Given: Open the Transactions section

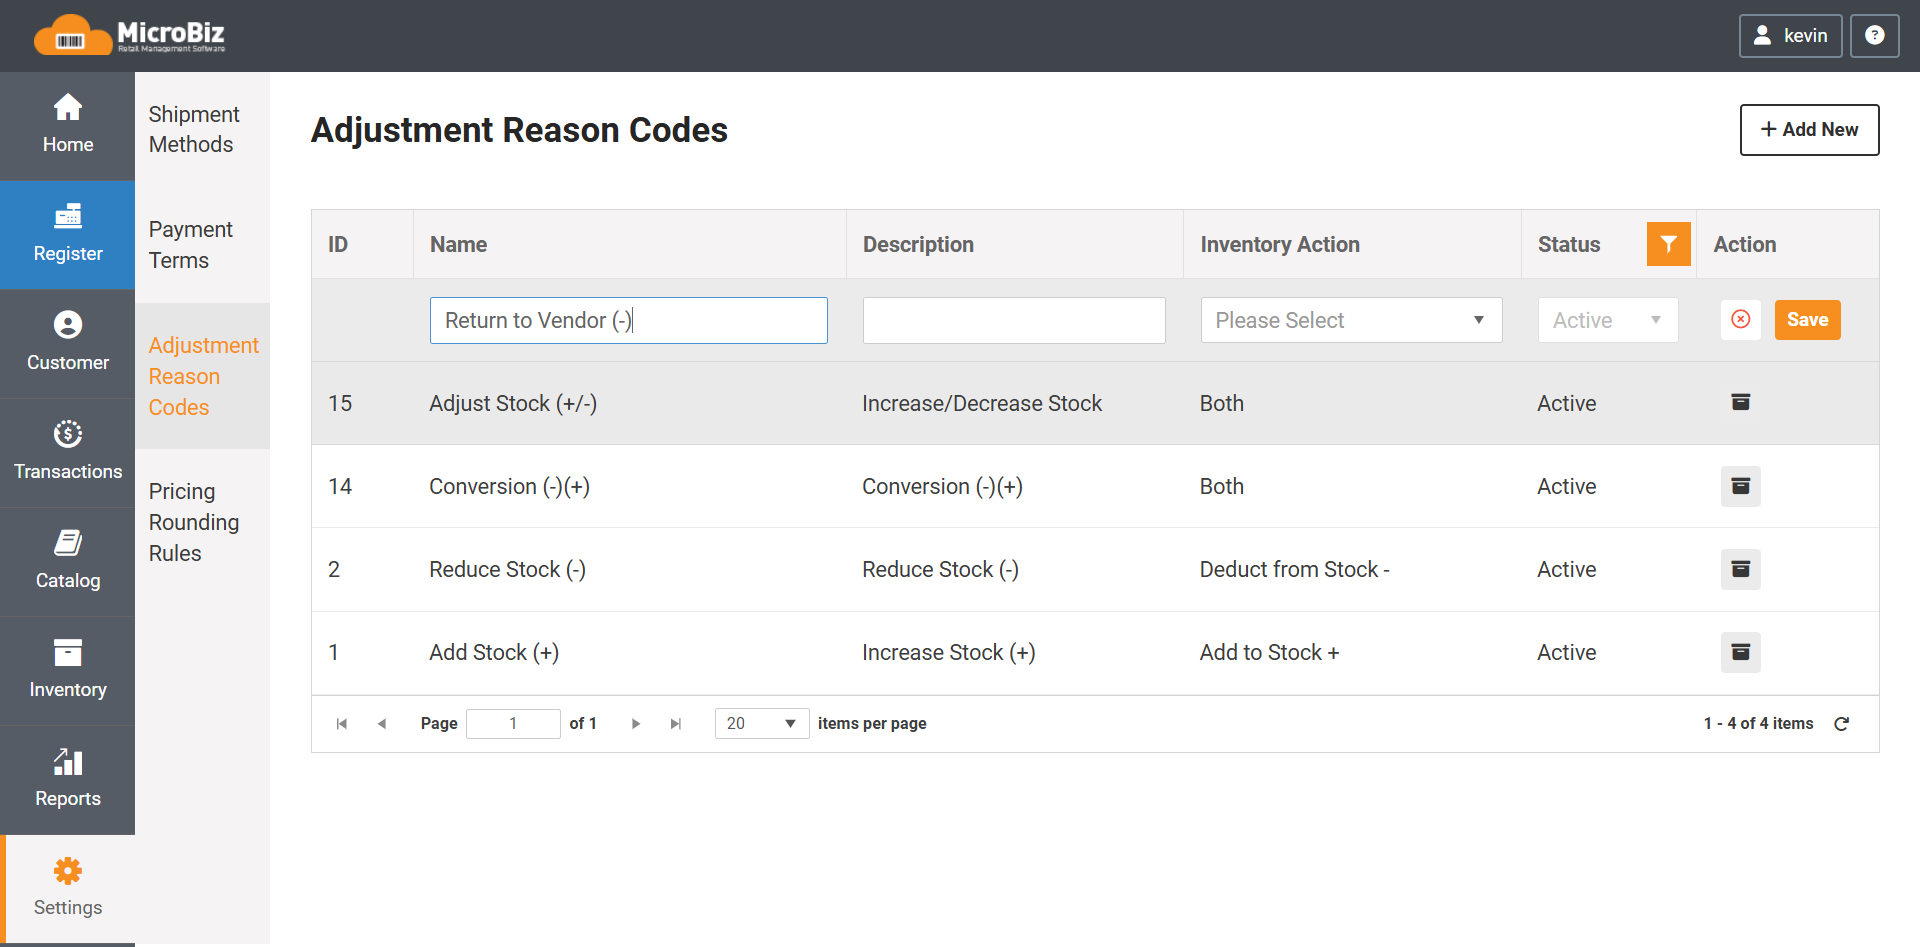Looking at the screenshot, I should pyautogui.click(x=67, y=453).
